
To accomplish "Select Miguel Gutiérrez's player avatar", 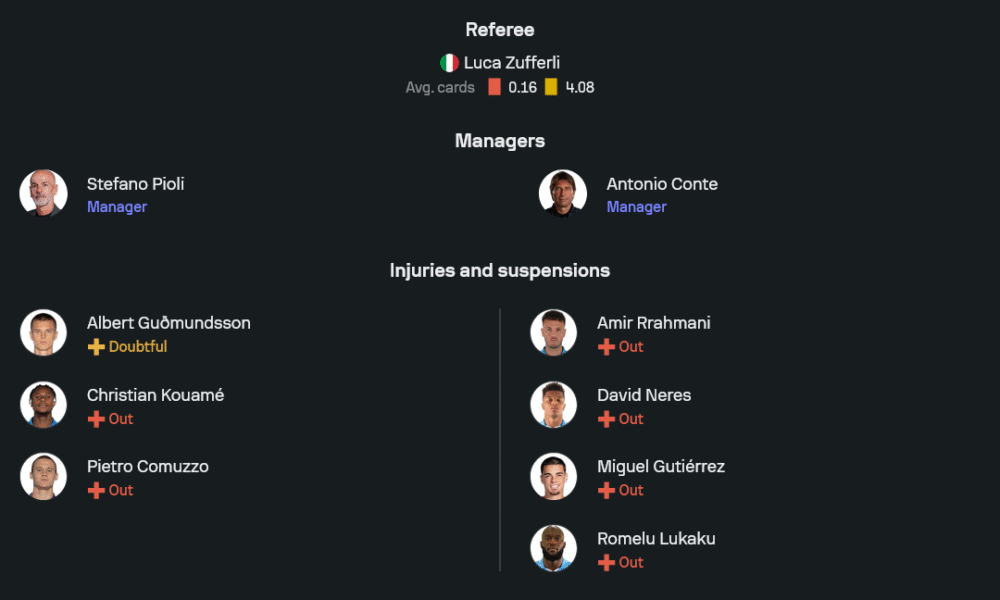I will click(x=553, y=477).
